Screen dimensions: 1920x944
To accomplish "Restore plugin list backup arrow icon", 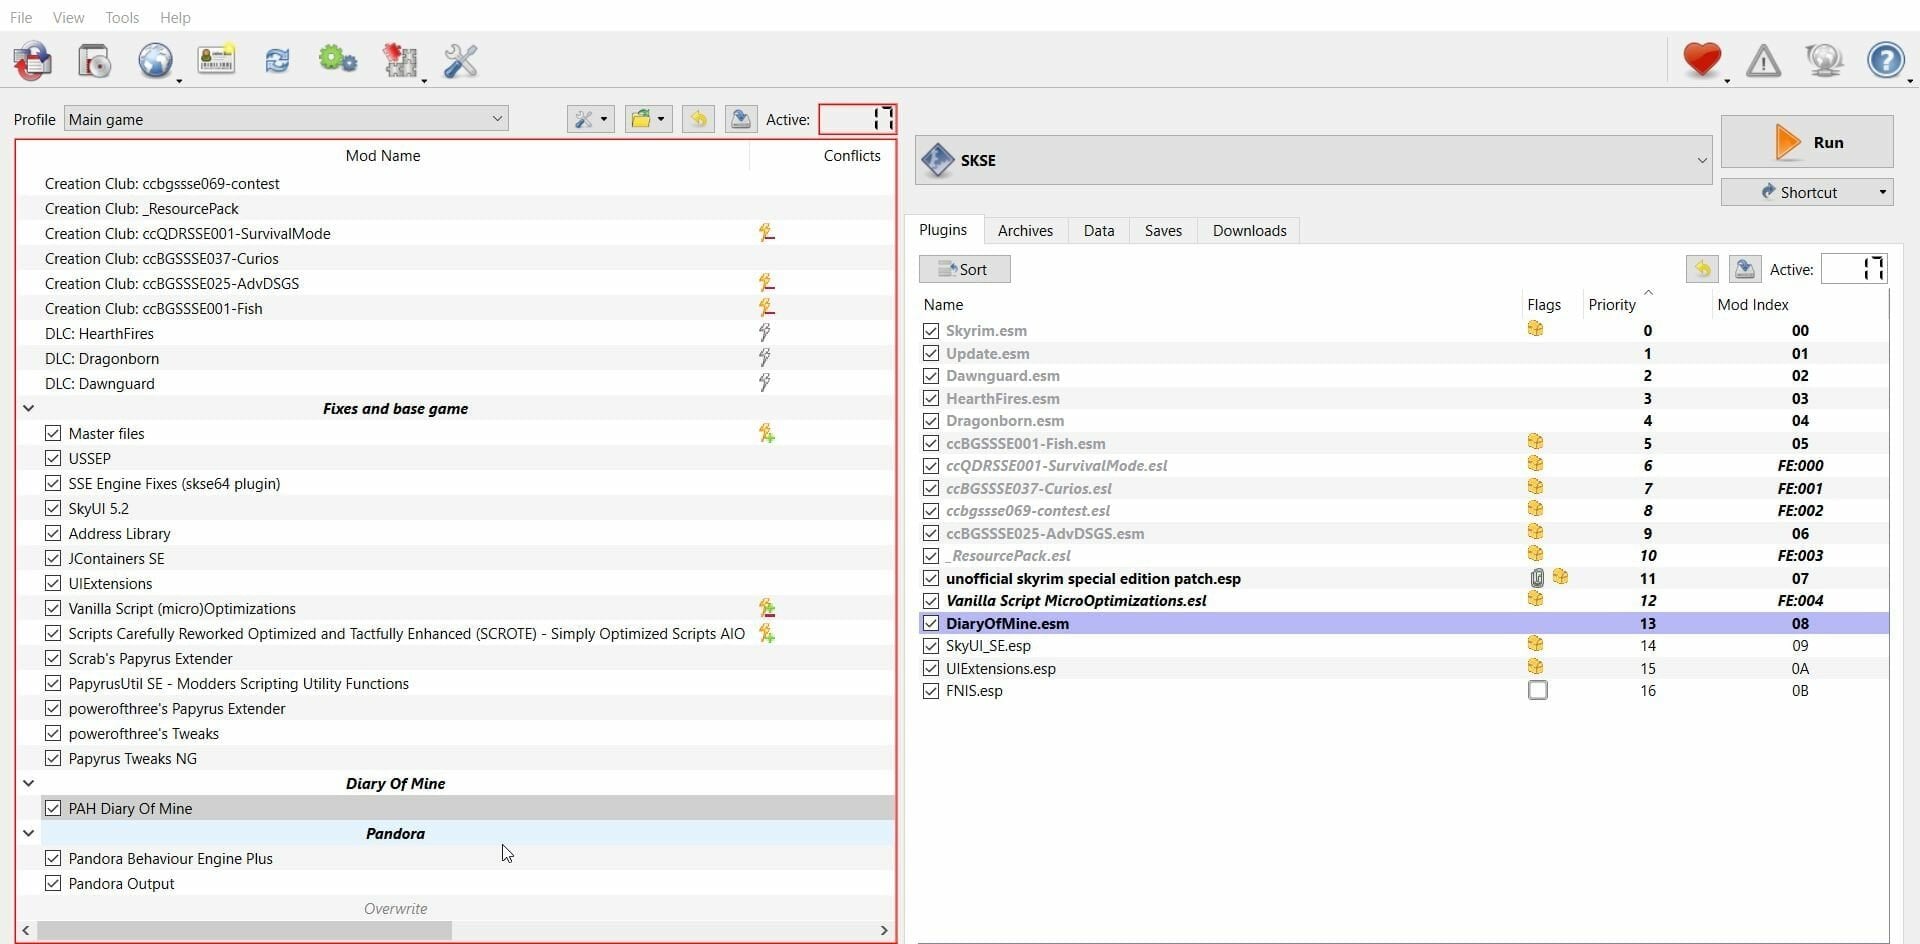I will (x=1702, y=269).
